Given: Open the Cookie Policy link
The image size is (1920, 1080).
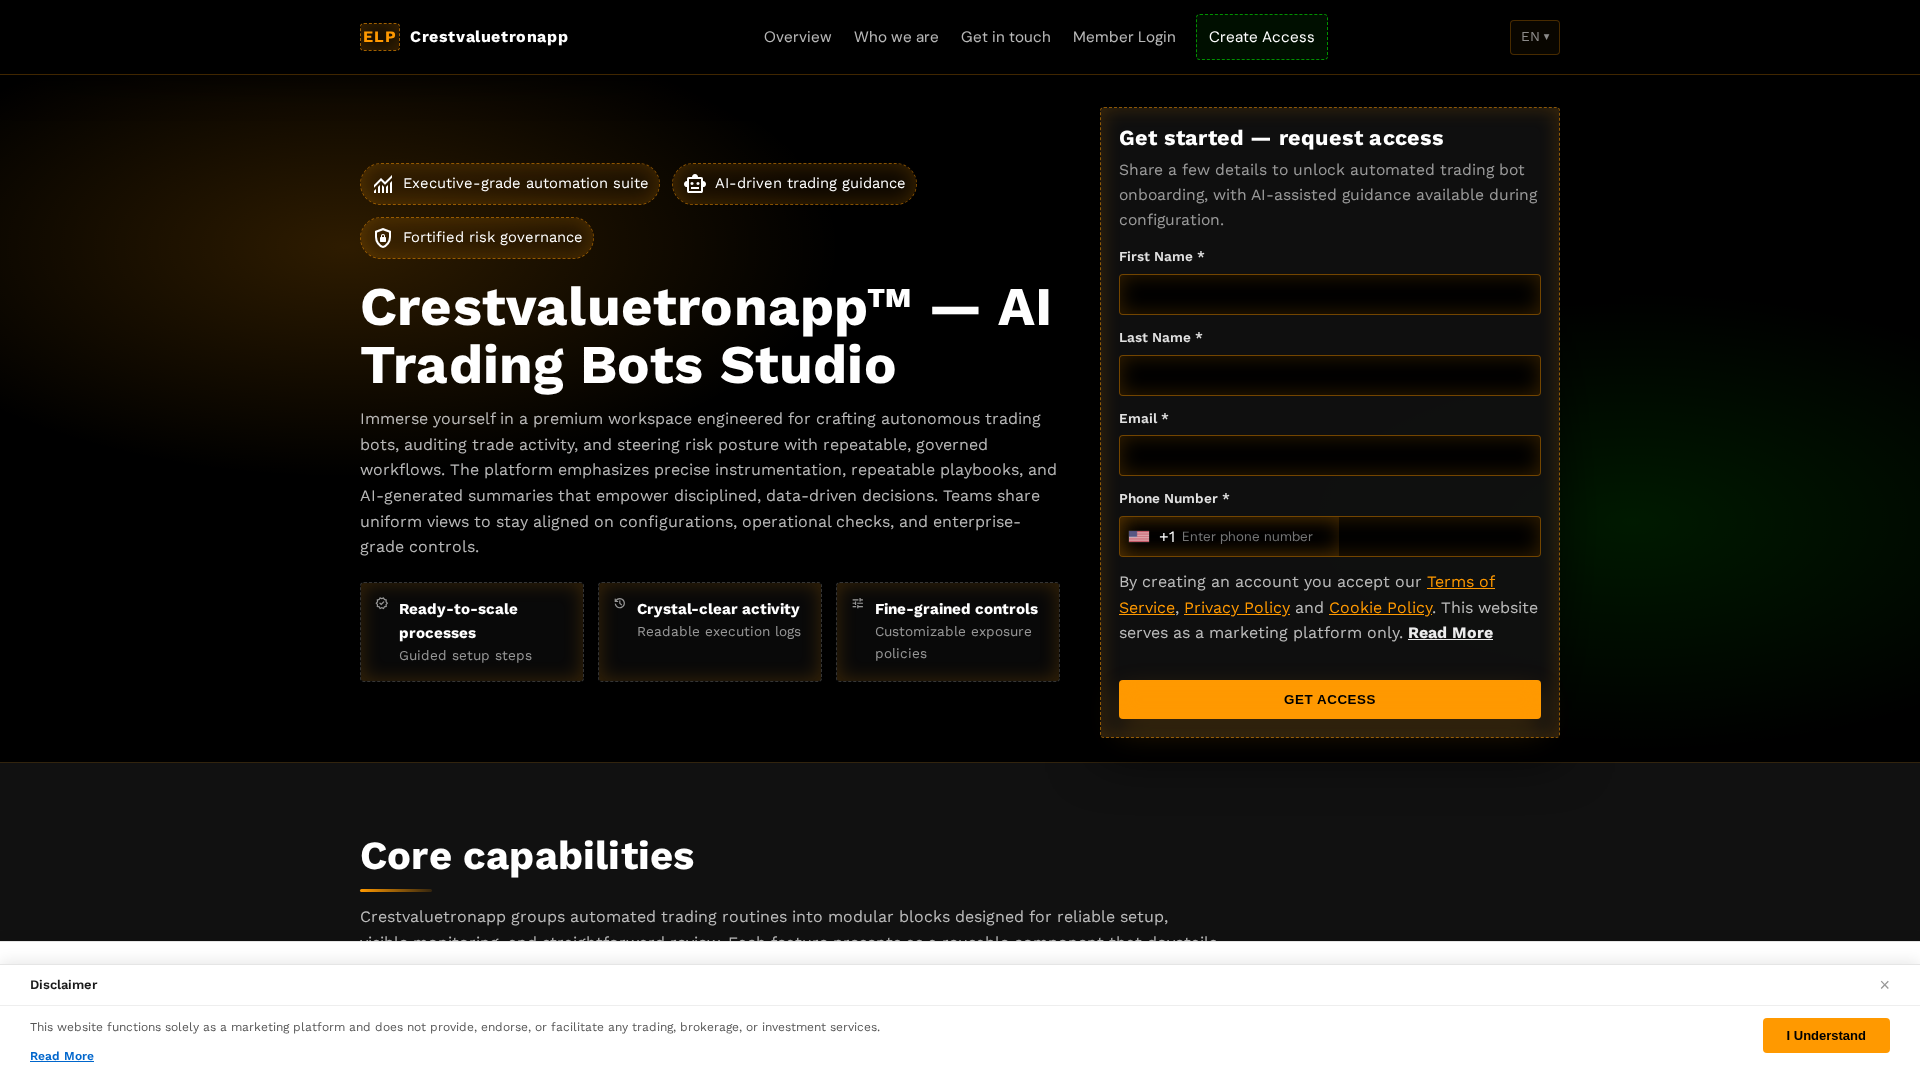Looking at the screenshot, I should point(1380,608).
